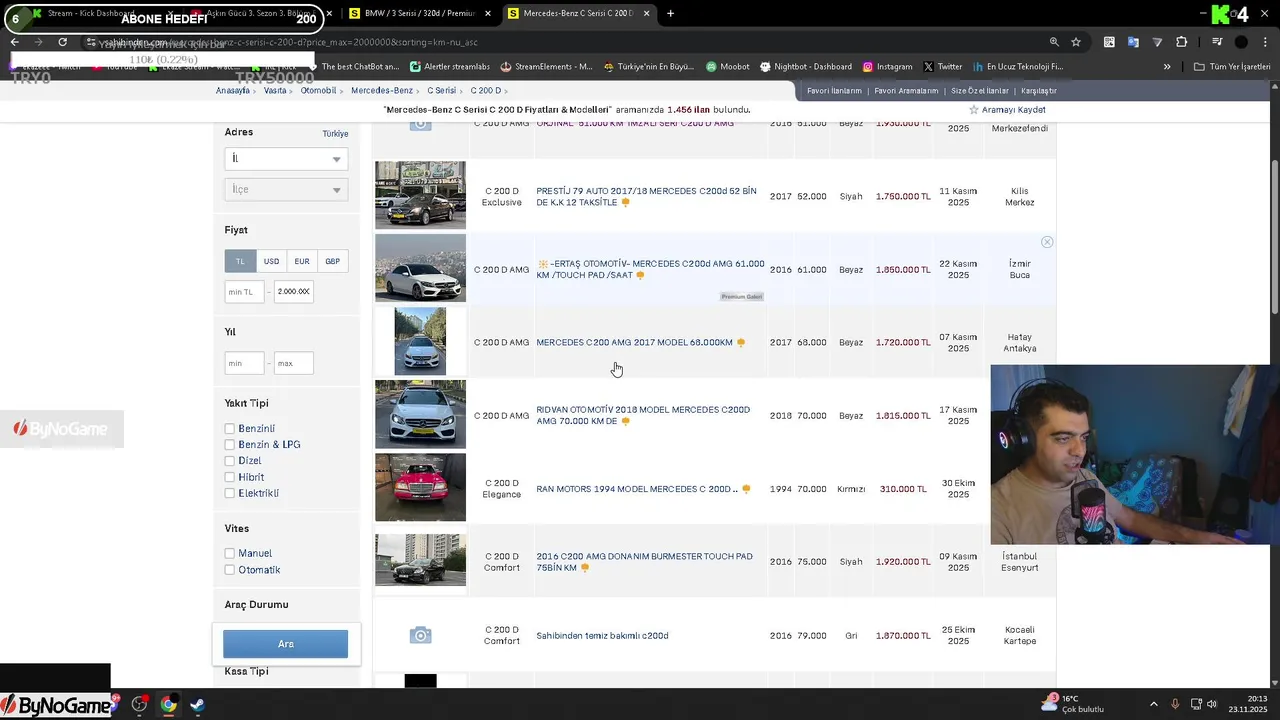Screen dimensions: 1280x720
Task: Open the PRESTİJ 79 AUTO listing thumbnail
Action: [x=420, y=195]
